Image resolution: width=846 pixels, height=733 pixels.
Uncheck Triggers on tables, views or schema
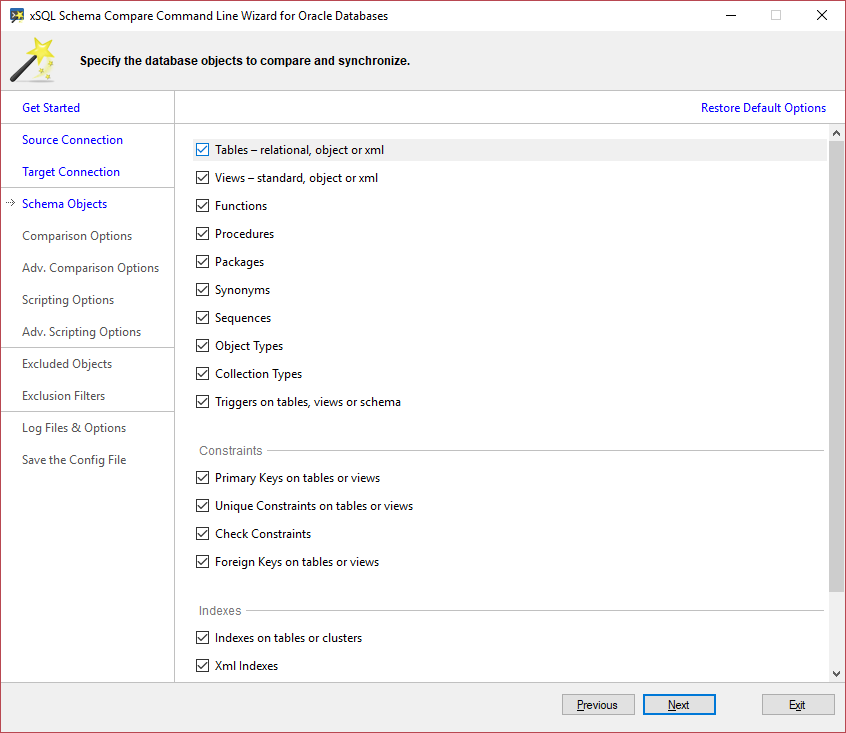[202, 402]
